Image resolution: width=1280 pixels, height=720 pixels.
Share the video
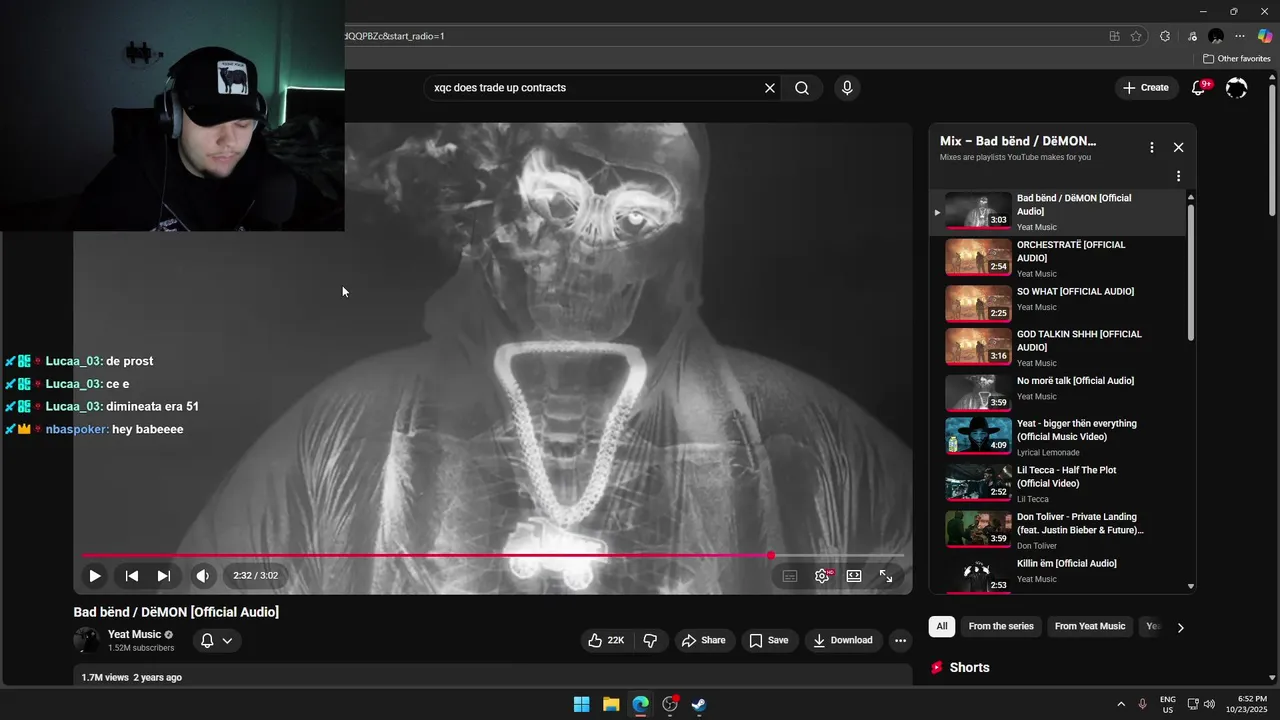tap(704, 641)
